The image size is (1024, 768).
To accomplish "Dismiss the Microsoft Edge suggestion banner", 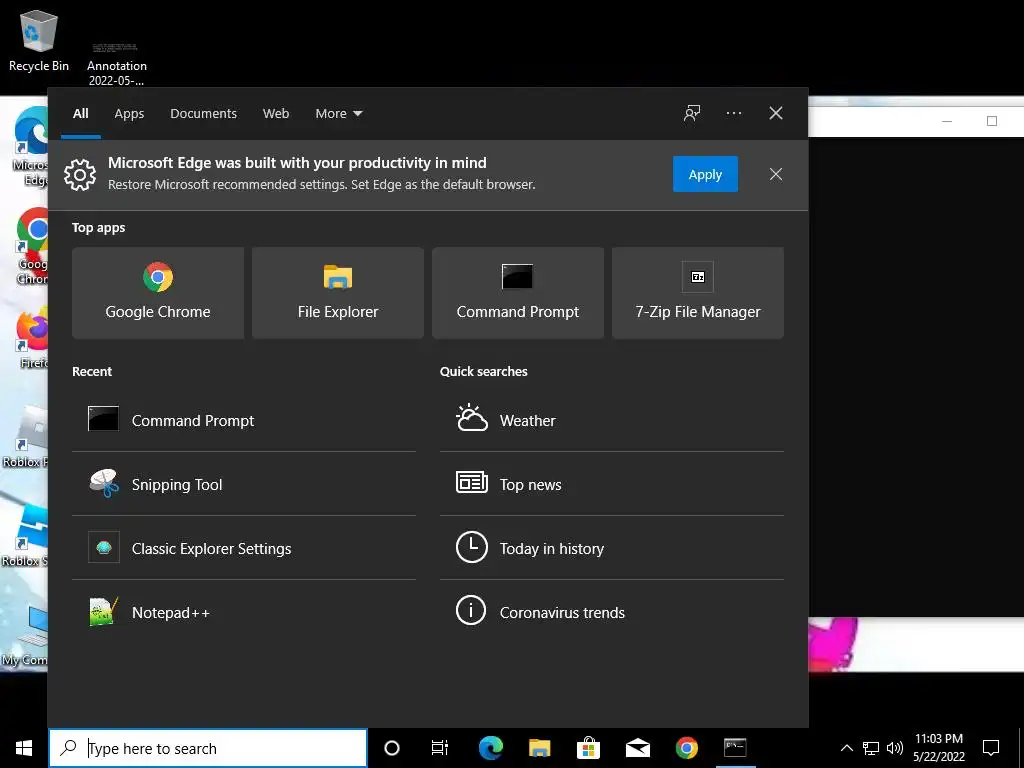I will tap(775, 174).
